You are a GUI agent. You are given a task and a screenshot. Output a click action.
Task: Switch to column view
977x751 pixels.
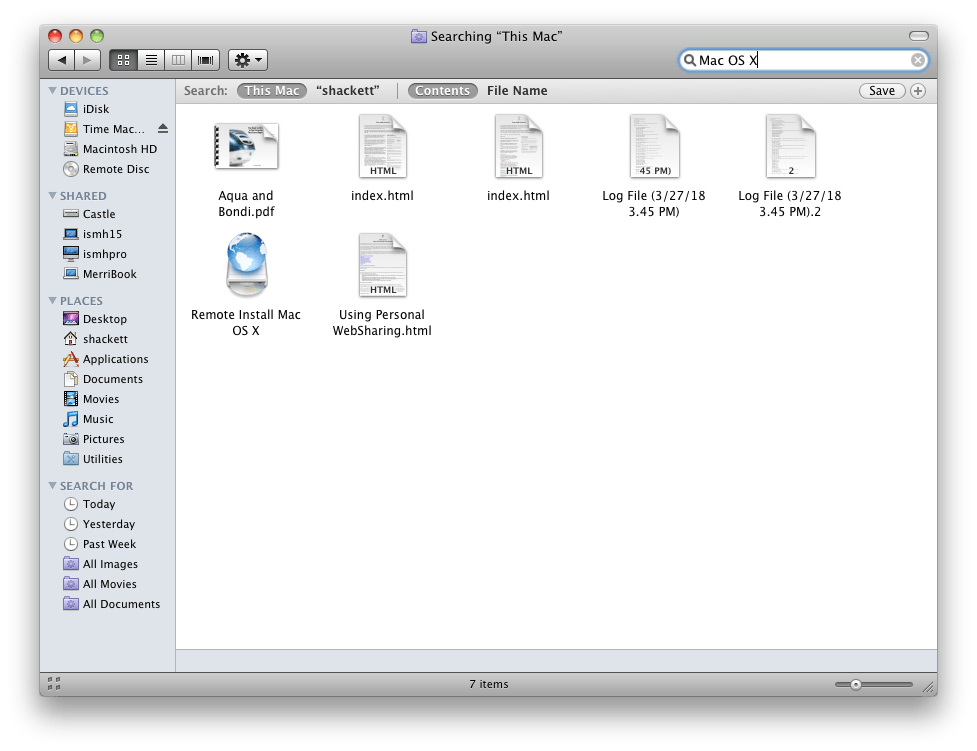pos(178,60)
